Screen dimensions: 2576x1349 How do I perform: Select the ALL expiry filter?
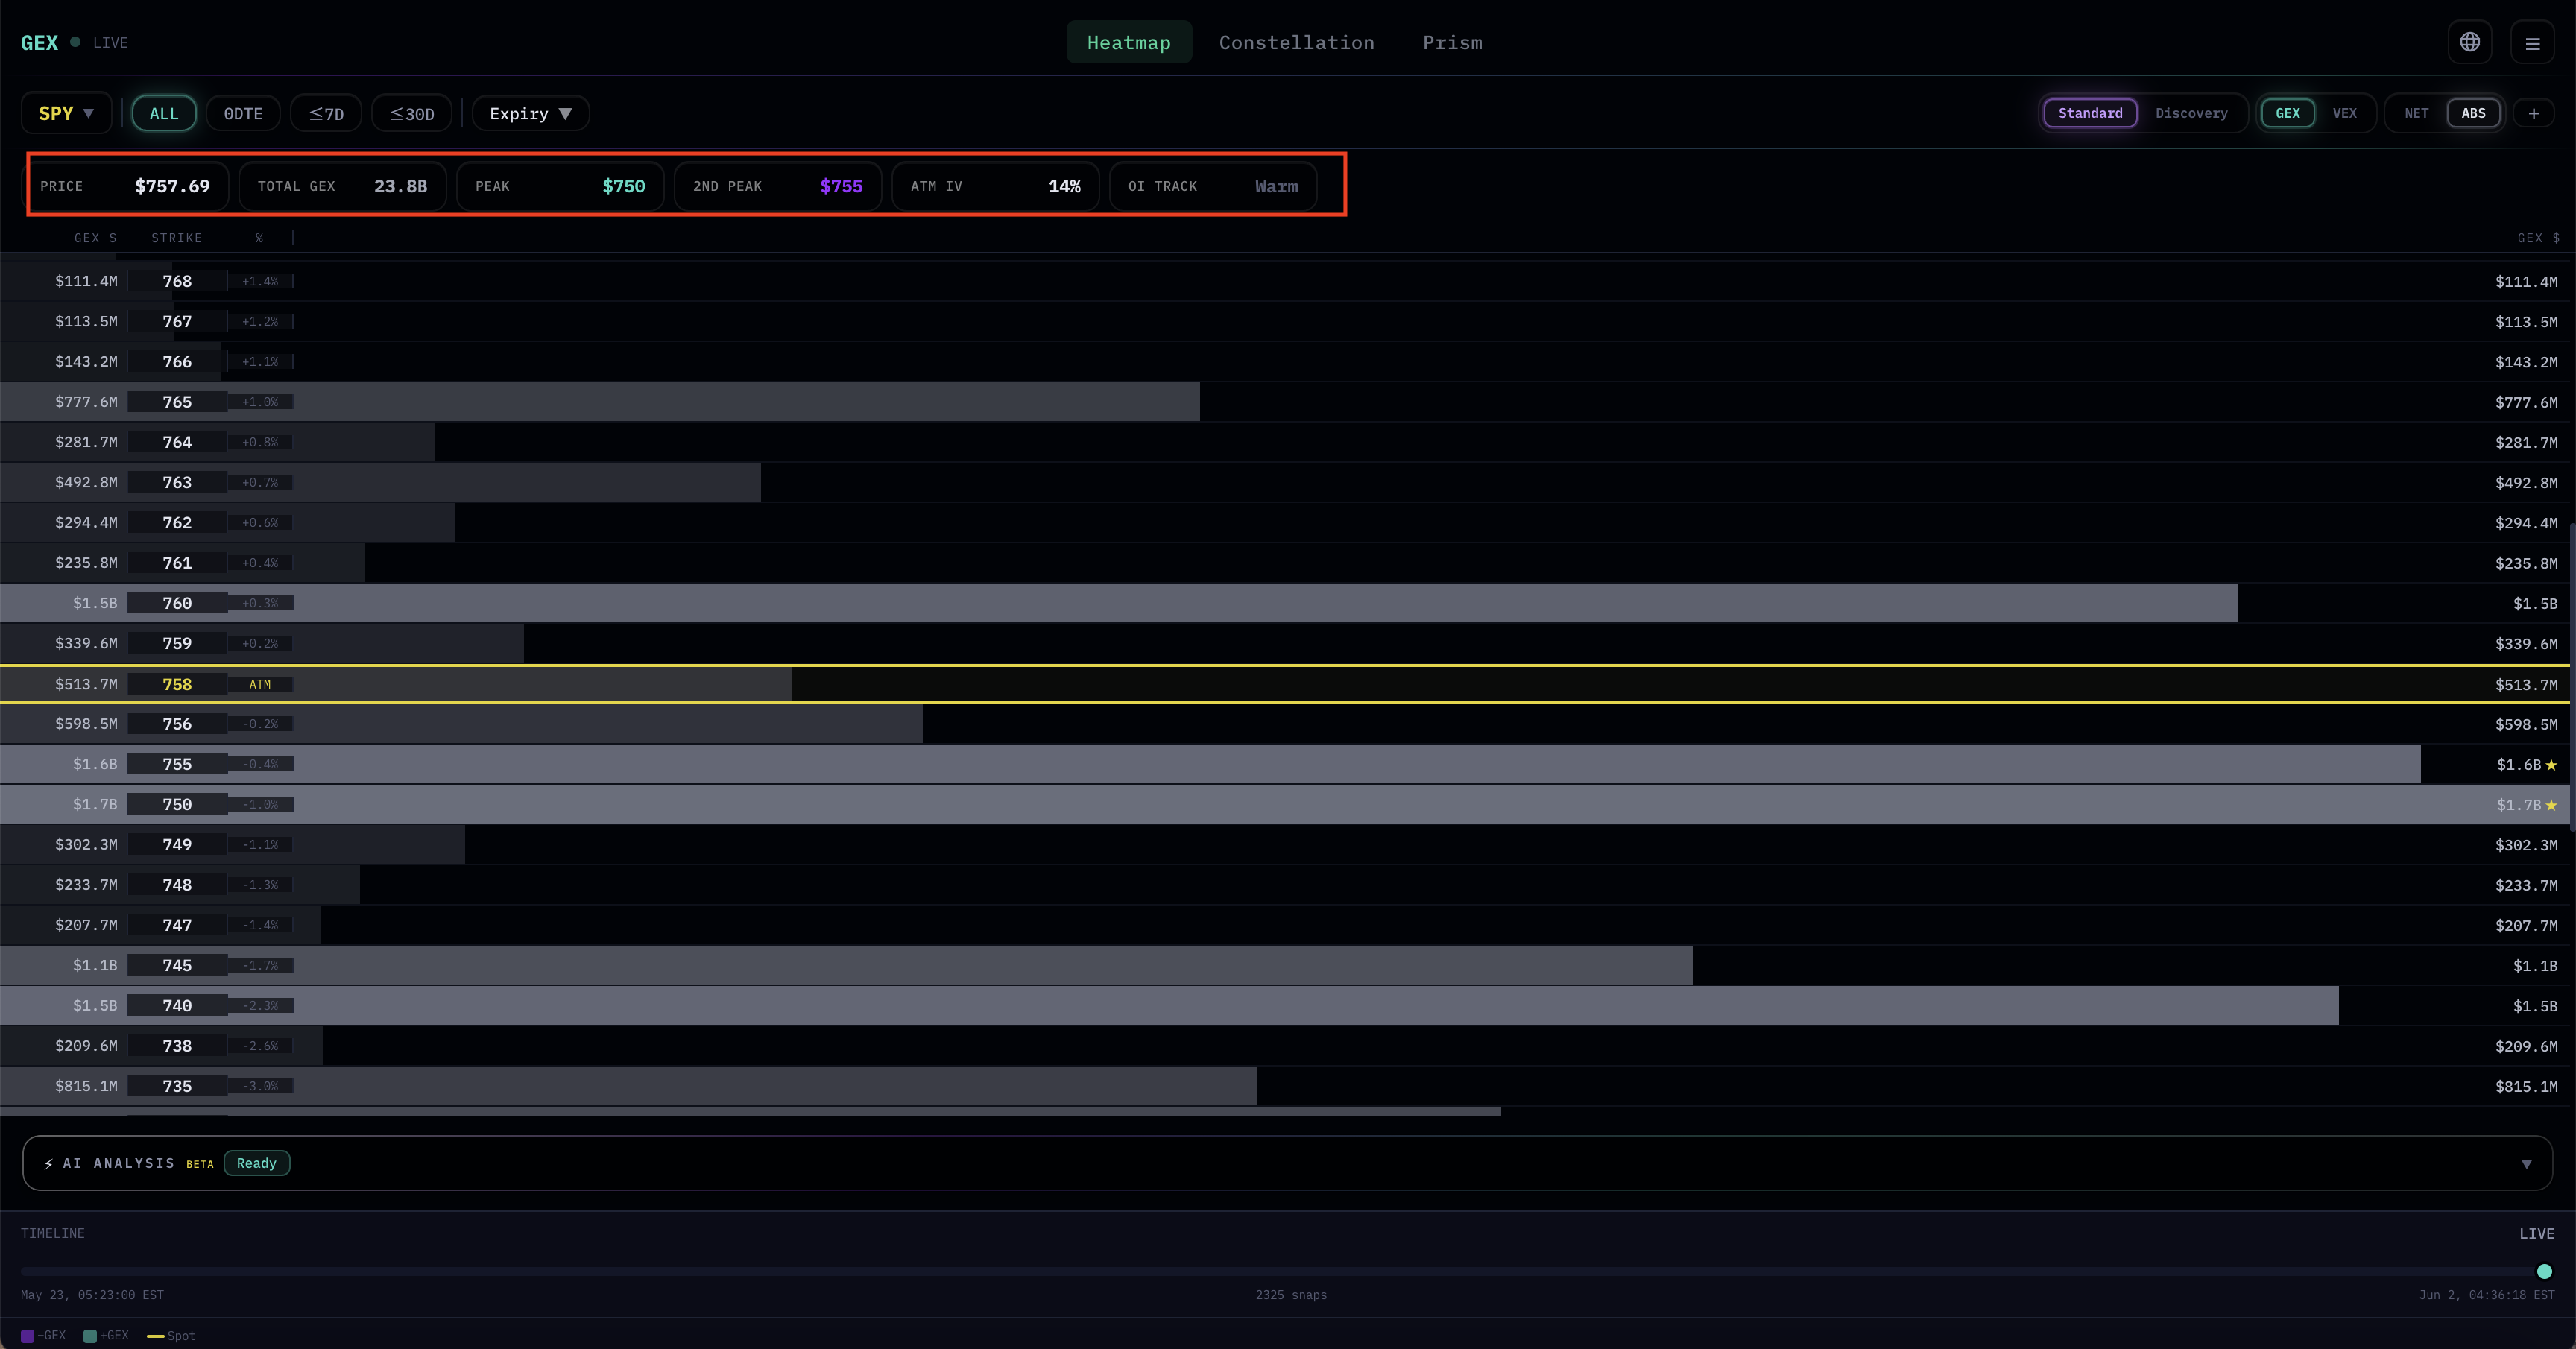[x=164, y=113]
